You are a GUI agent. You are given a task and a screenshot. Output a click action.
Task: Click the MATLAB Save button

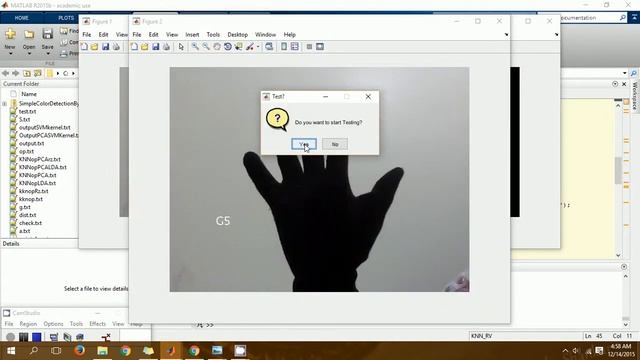[47, 40]
